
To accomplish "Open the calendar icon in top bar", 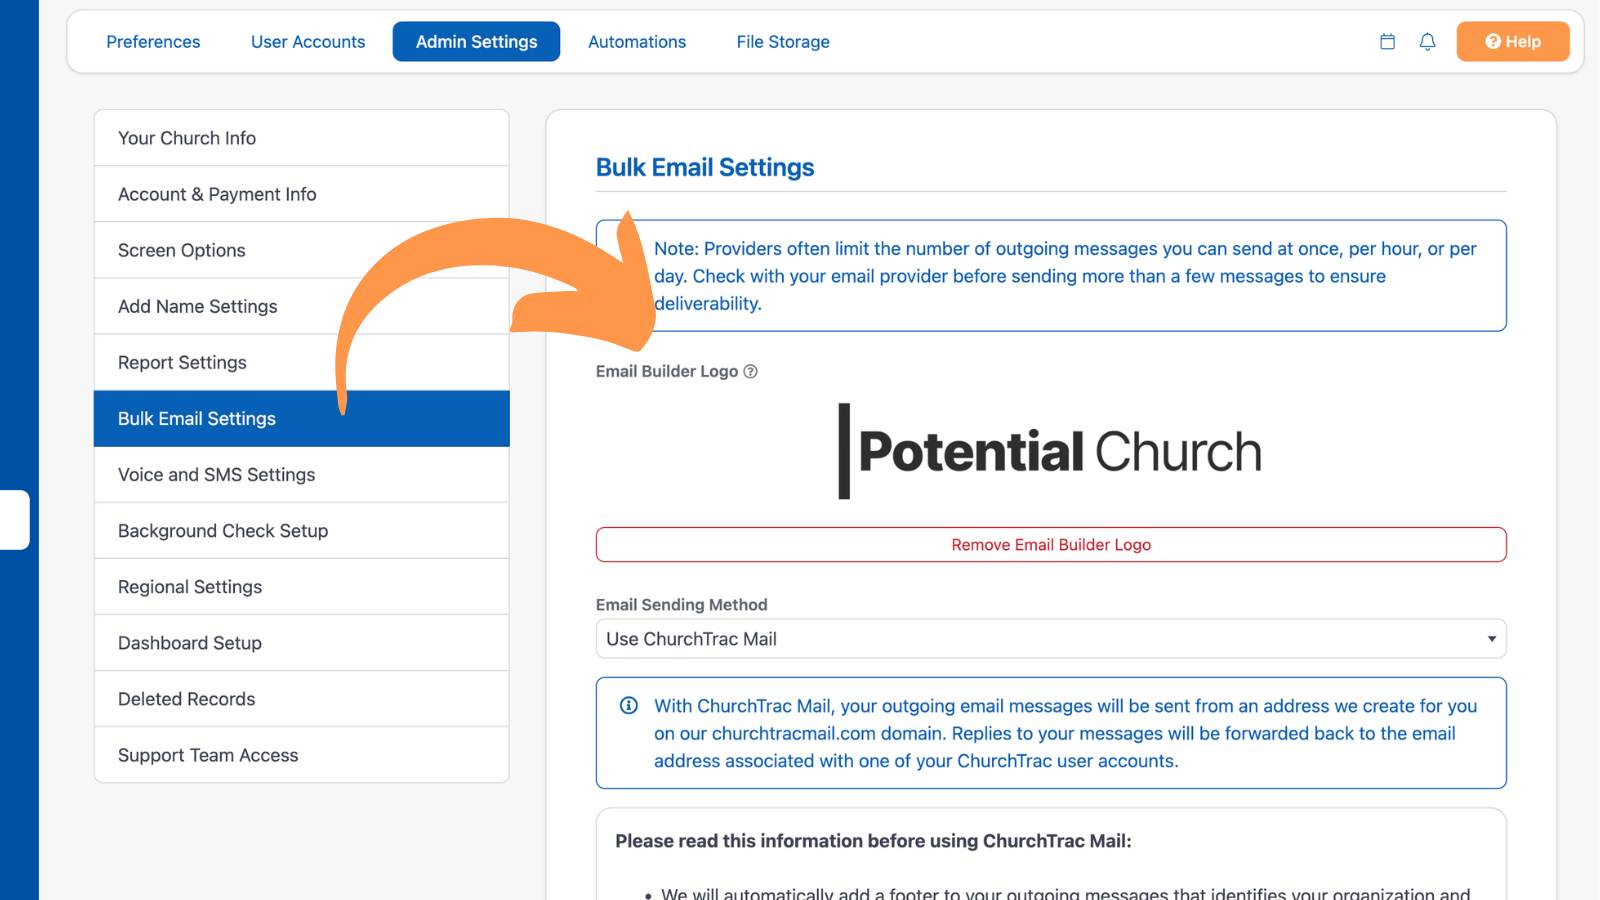I will point(1387,42).
